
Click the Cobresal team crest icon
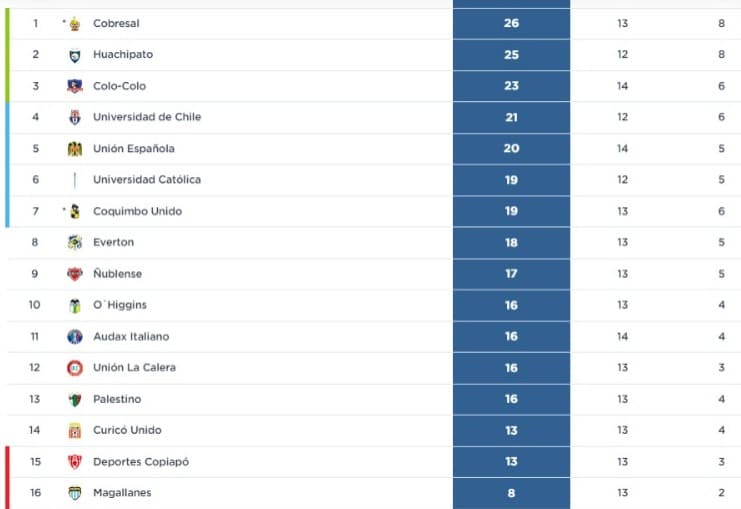(x=75, y=24)
